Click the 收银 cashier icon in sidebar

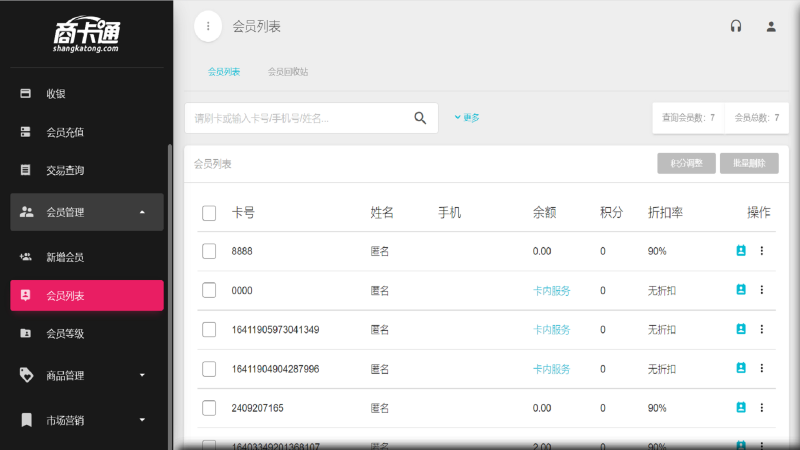click(x=26, y=93)
